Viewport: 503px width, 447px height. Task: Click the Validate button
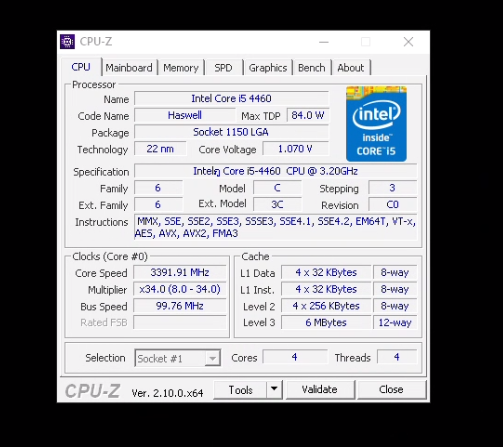click(x=320, y=389)
